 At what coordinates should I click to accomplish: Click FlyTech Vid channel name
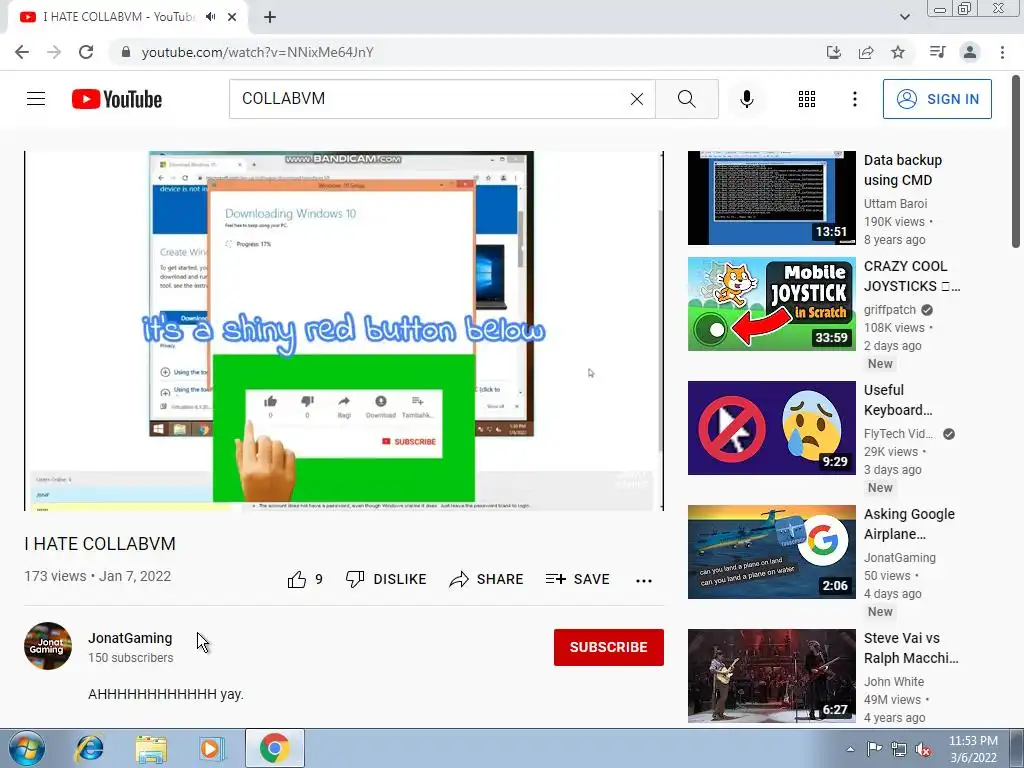coord(899,434)
